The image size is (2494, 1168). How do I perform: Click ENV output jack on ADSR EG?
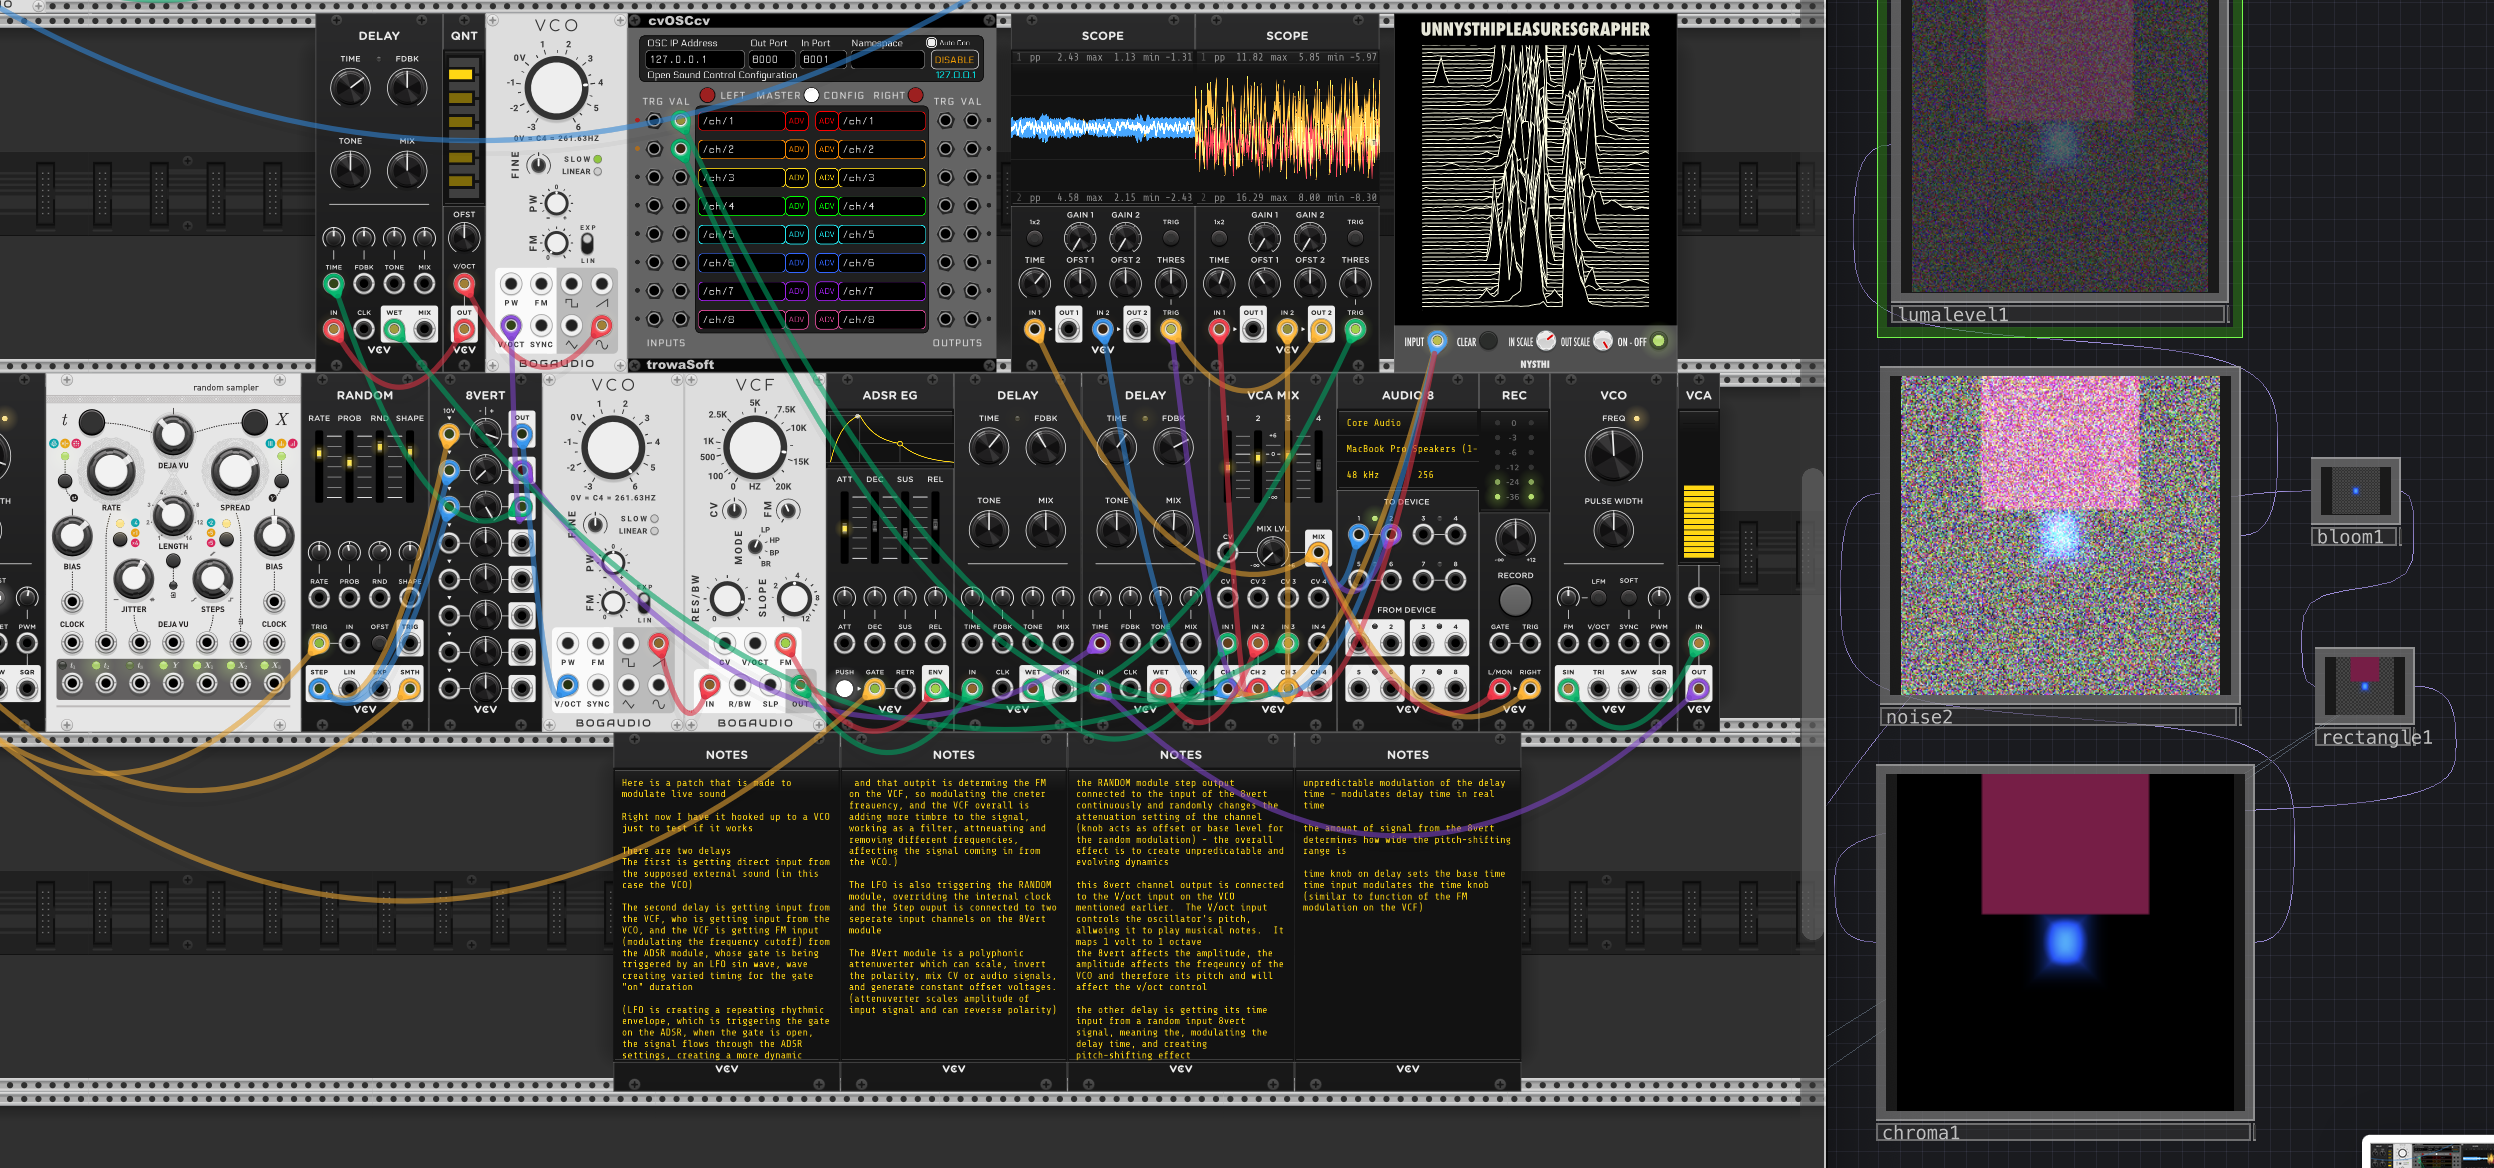(935, 689)
